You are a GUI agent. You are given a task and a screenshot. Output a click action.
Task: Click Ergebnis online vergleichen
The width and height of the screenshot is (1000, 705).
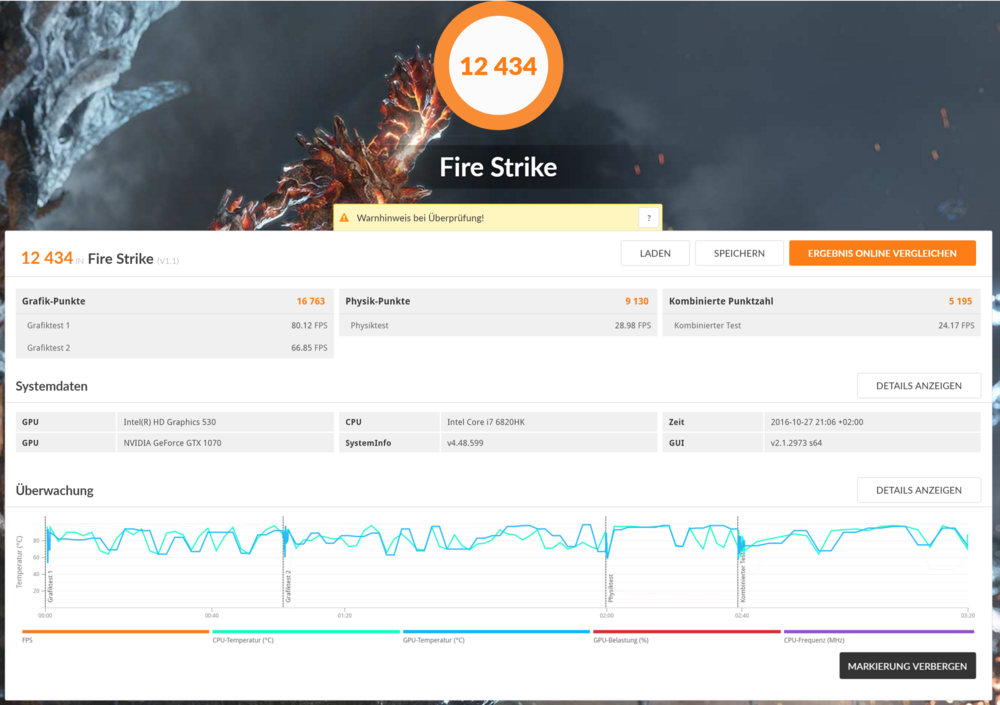click(881, 253)
